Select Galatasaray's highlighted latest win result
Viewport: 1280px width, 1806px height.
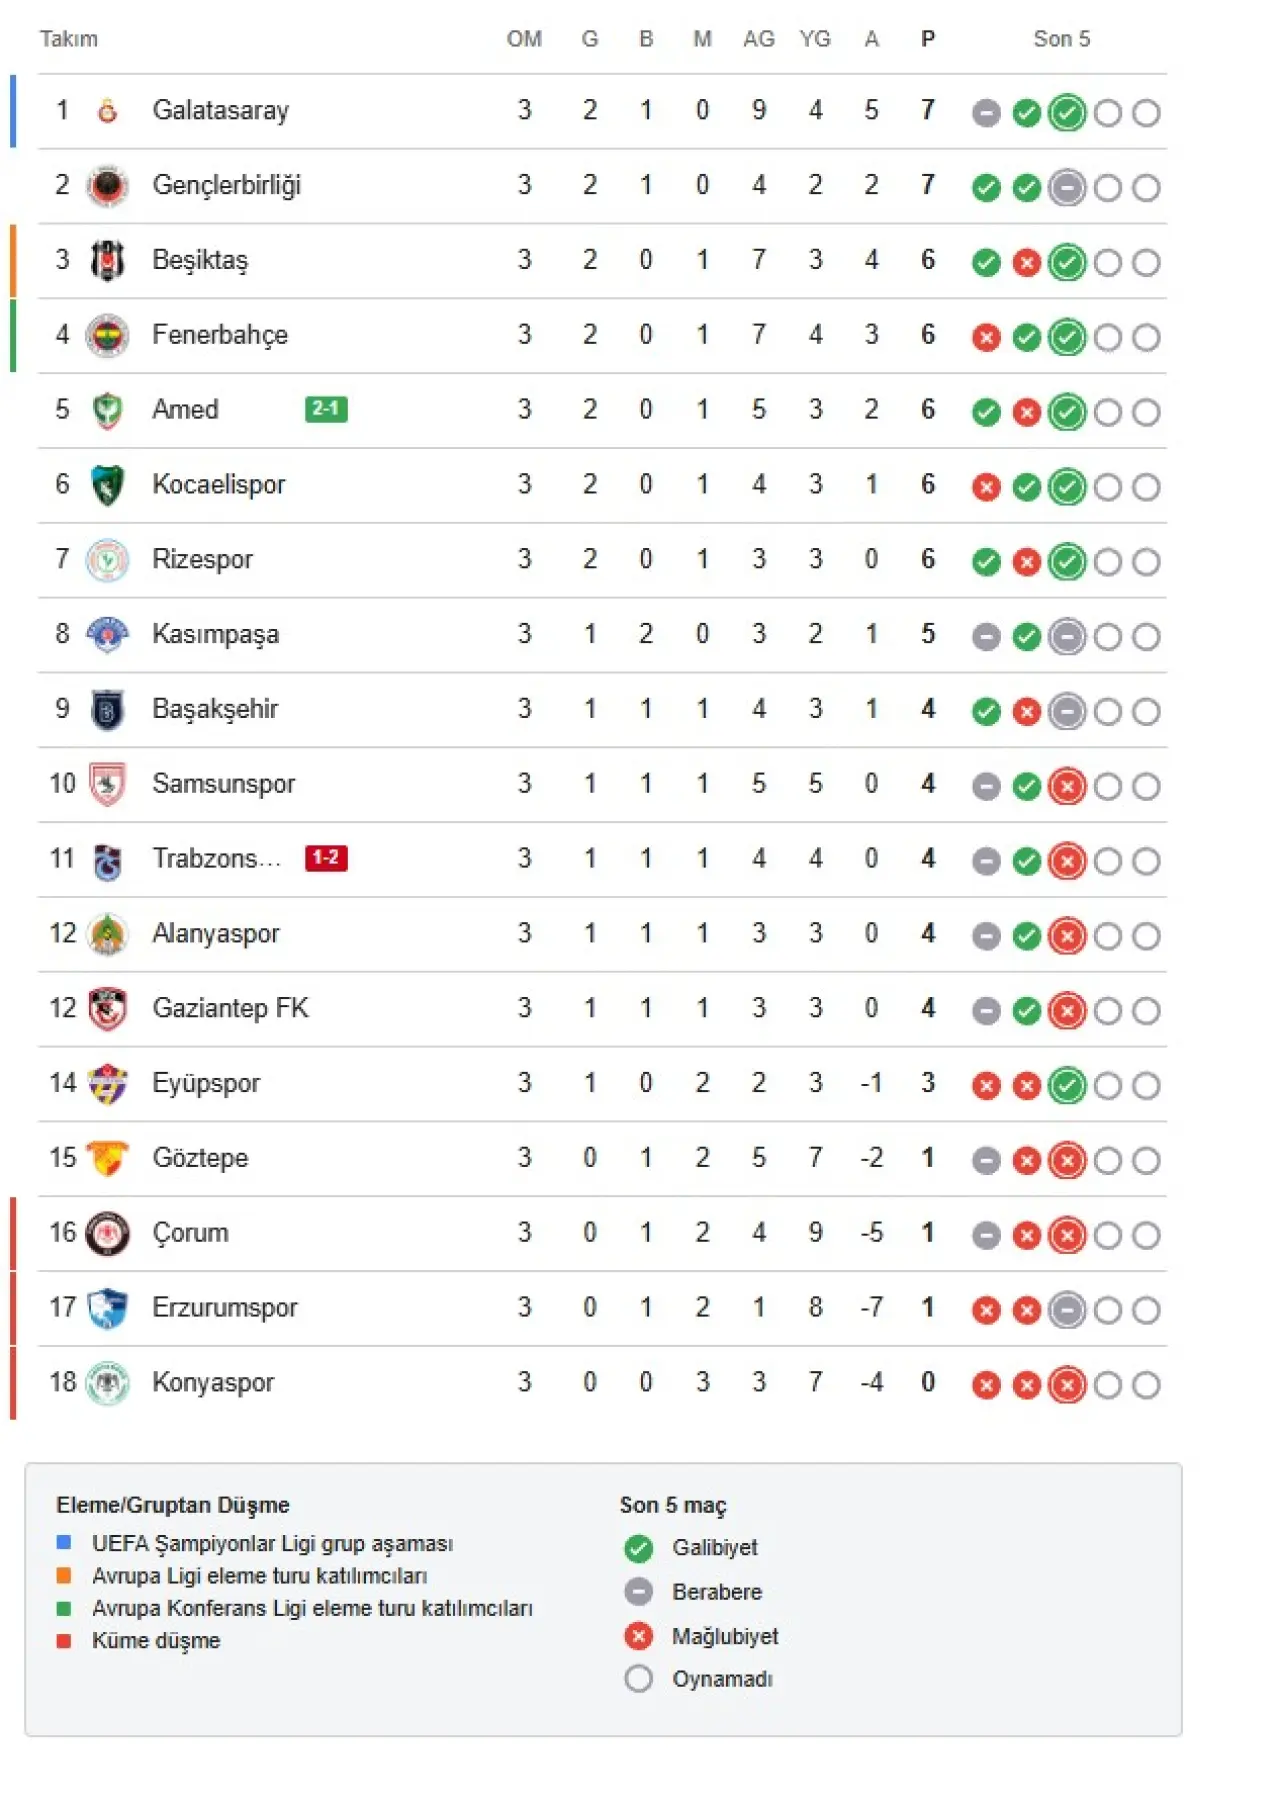(1067, 113)
